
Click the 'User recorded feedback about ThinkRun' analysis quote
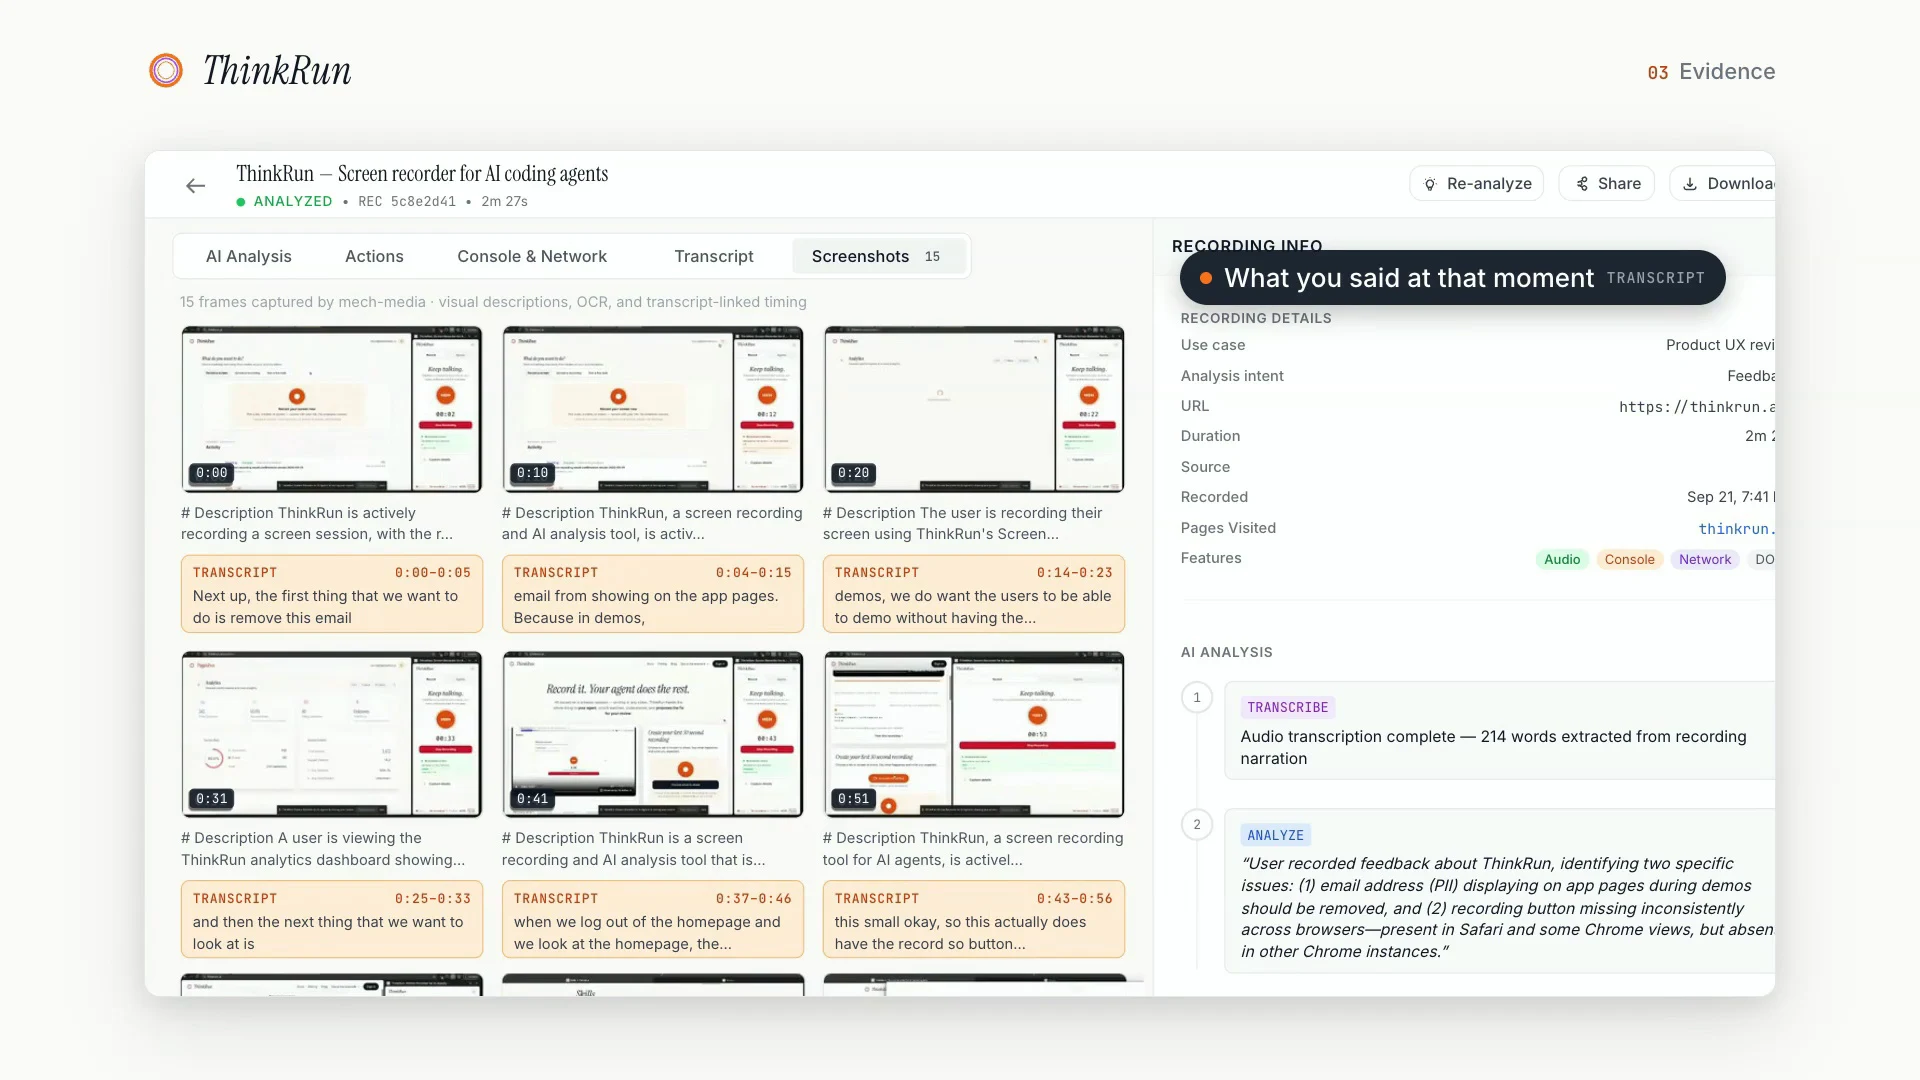click(x=1507, y=908)
